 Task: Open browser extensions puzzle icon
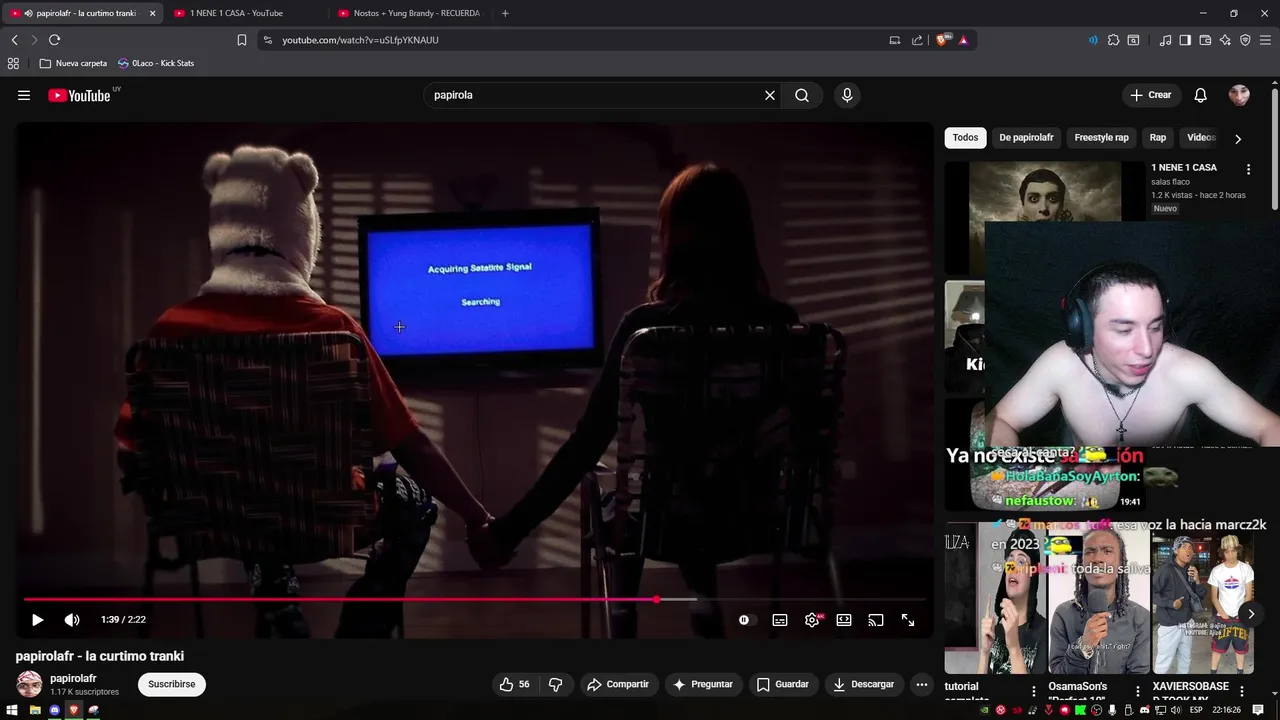tap(1113, 40)
